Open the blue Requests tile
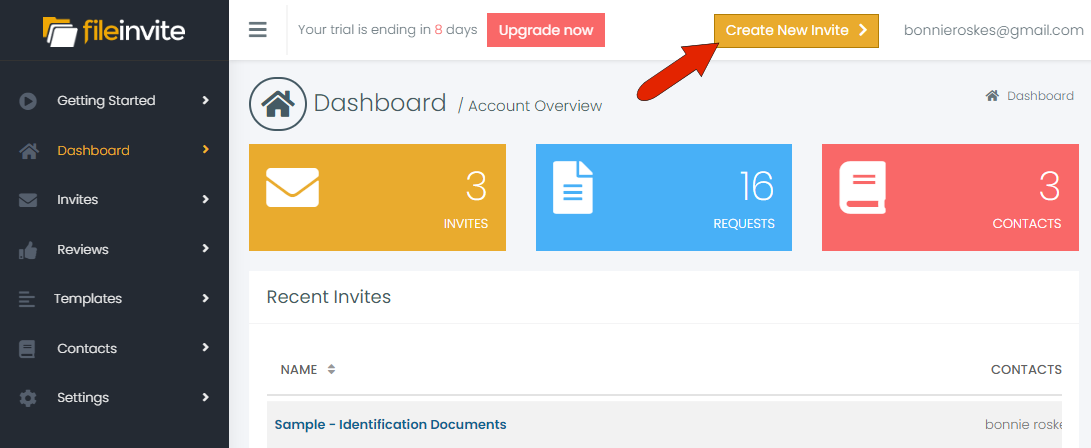Screen dimensions: 1091x448 (x=664, y=197)
